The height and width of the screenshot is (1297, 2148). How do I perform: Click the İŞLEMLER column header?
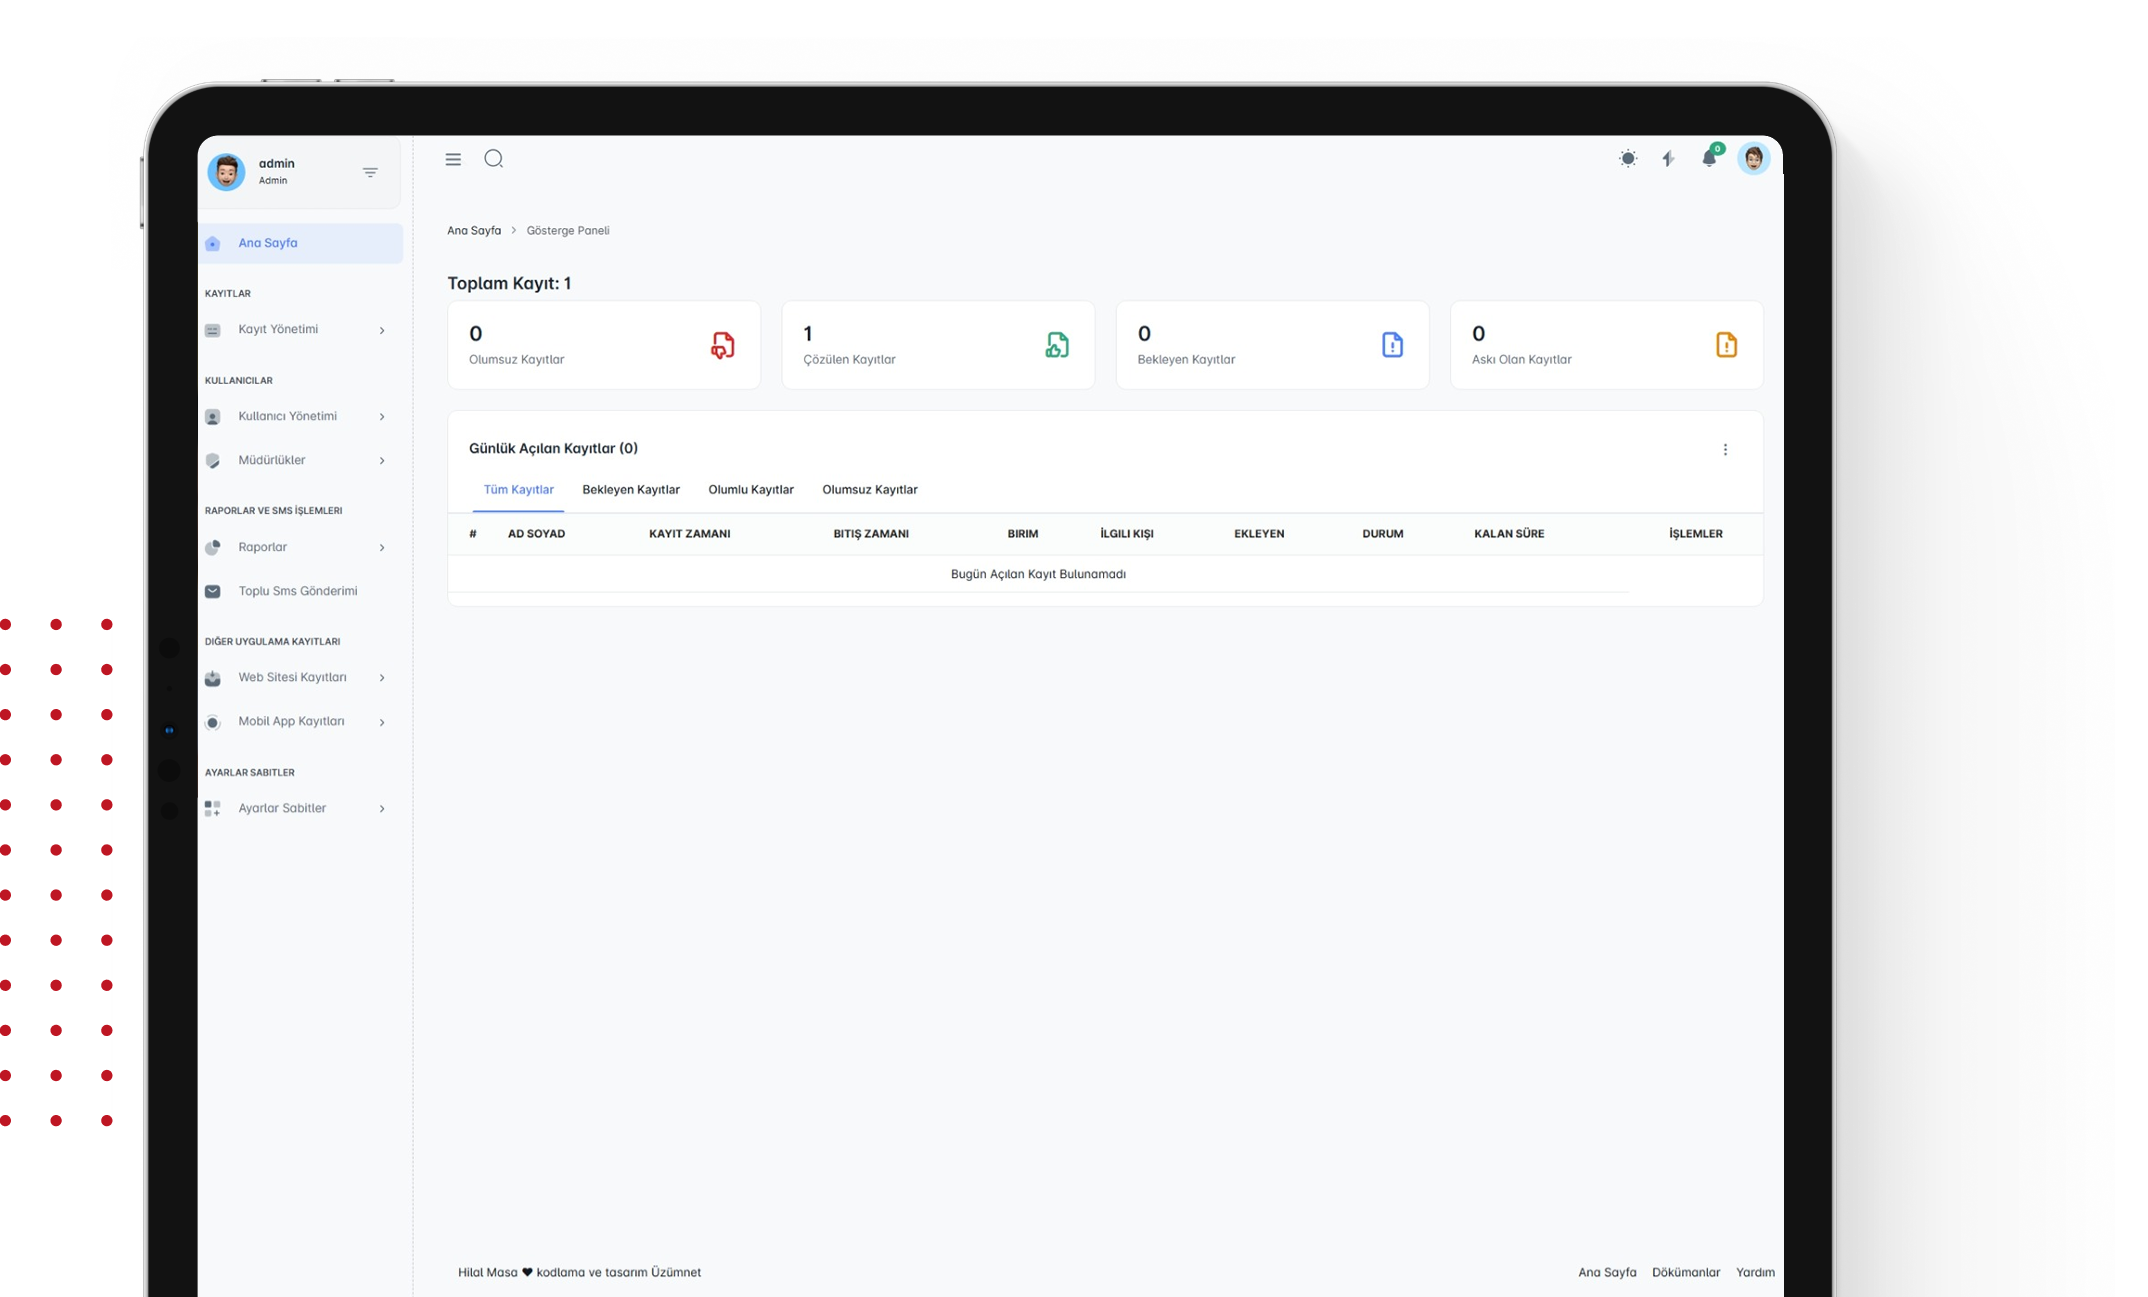(x=1696, y=534)
